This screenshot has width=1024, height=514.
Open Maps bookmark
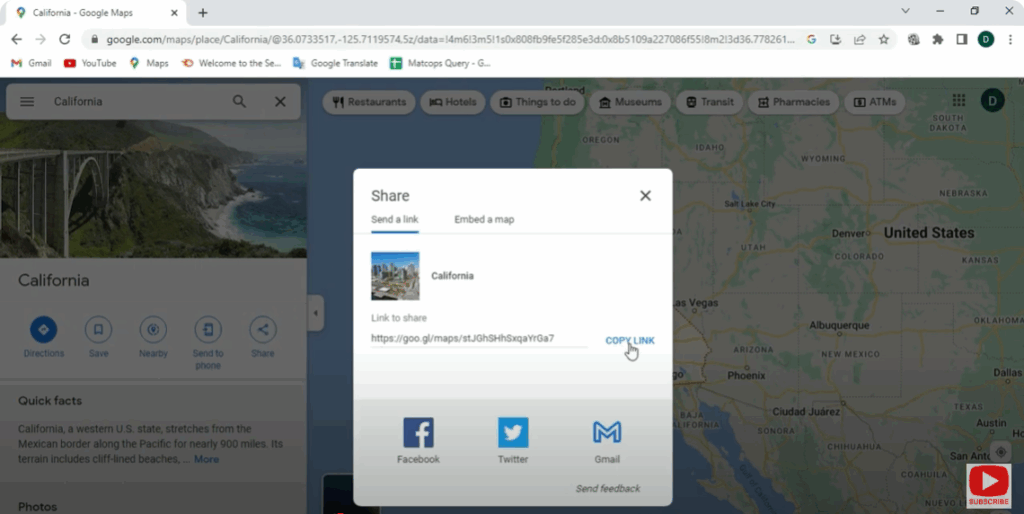coord(149,63)
